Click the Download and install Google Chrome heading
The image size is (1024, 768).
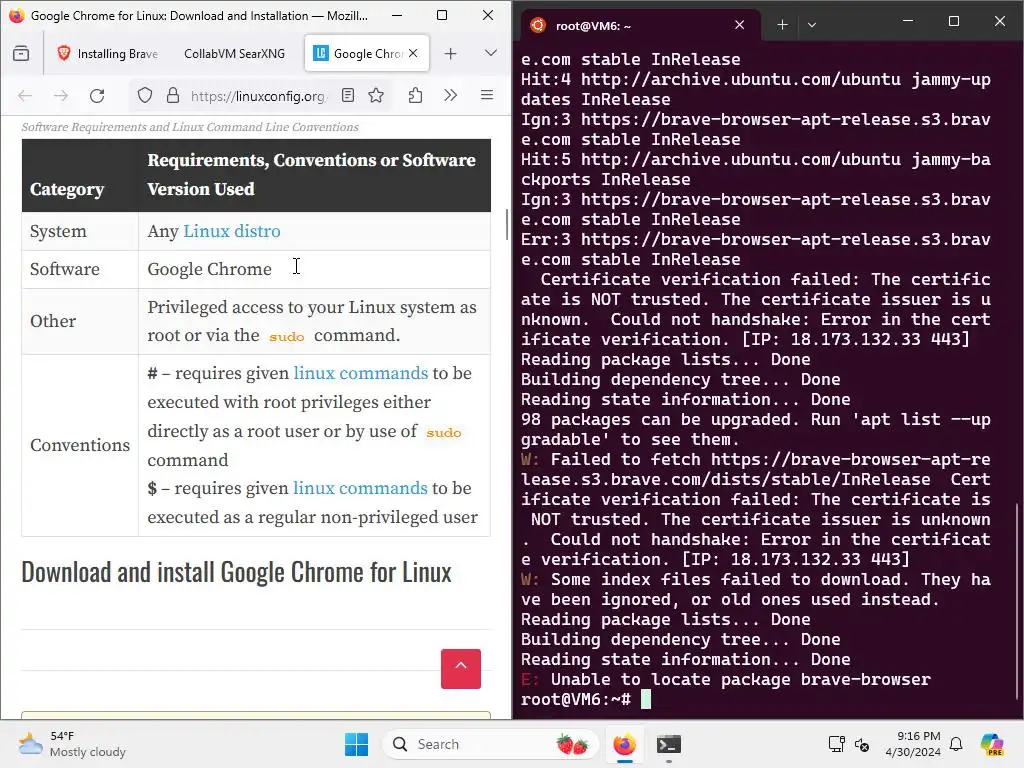click(236, 572)
